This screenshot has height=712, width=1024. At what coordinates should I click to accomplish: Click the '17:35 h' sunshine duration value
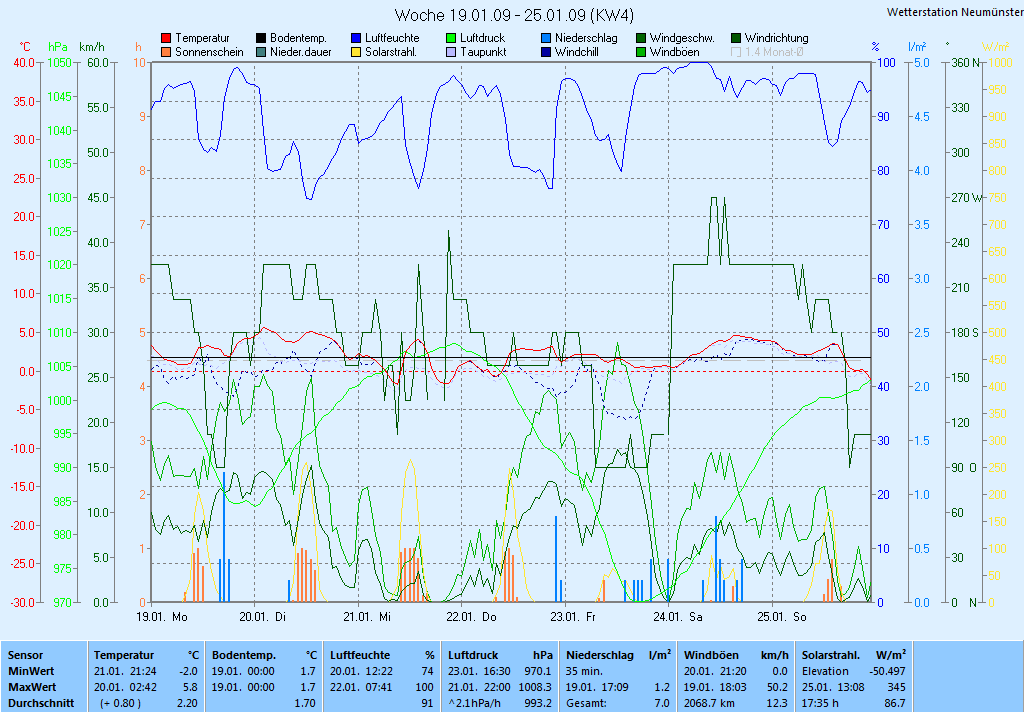(820, 704)
